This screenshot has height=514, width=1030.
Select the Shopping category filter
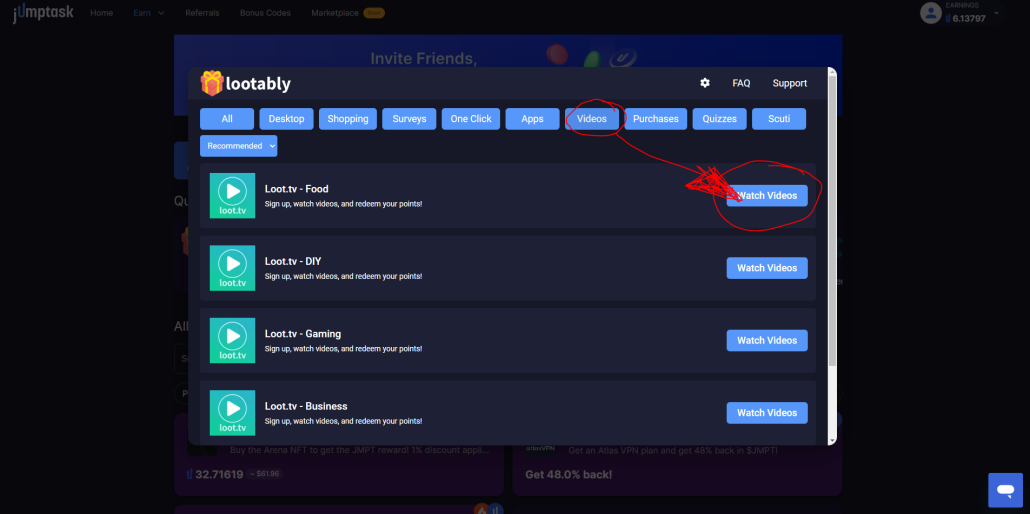click(x=348, y=119)
